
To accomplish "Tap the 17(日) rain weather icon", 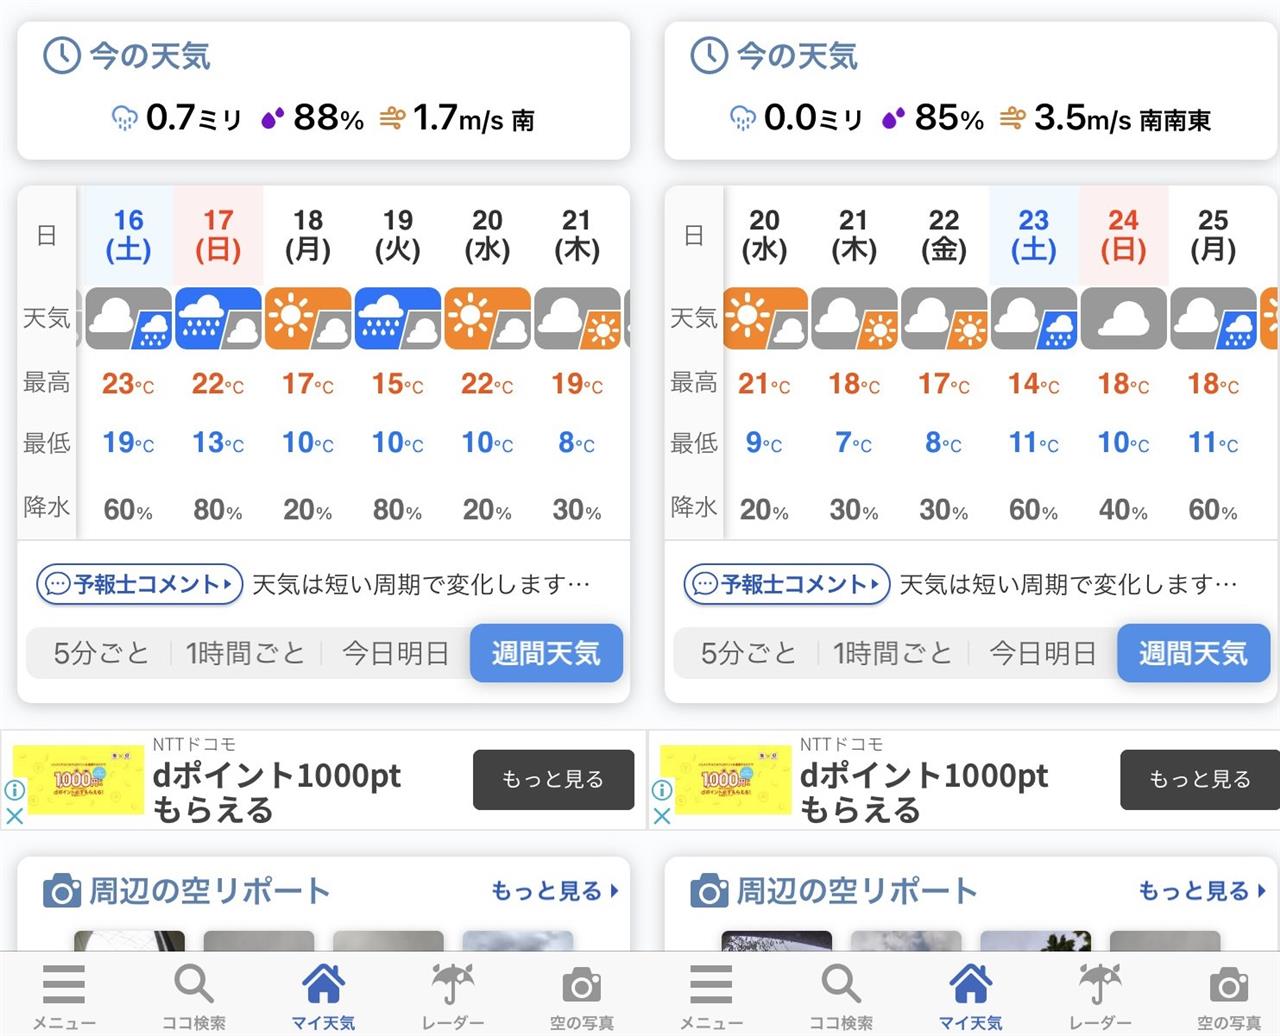I will 218,318.
